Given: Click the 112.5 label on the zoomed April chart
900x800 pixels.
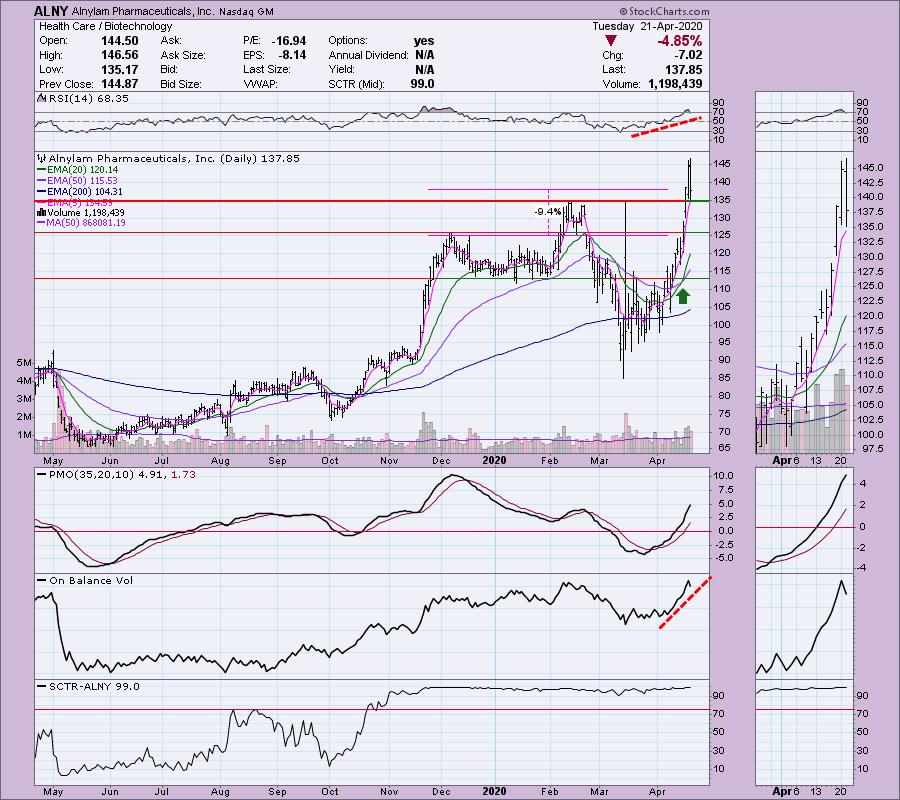Looking at the screenshot, I should click(871, 361).
